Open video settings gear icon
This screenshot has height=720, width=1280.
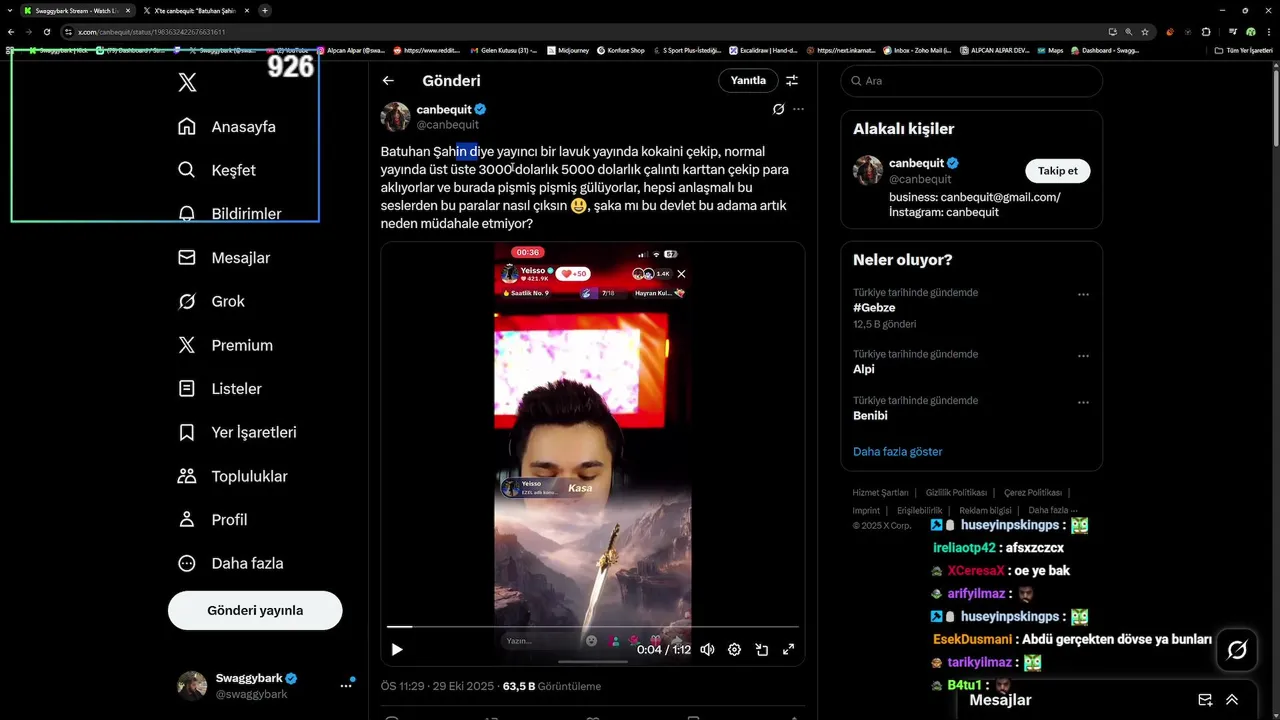click(x=734, y=649)
